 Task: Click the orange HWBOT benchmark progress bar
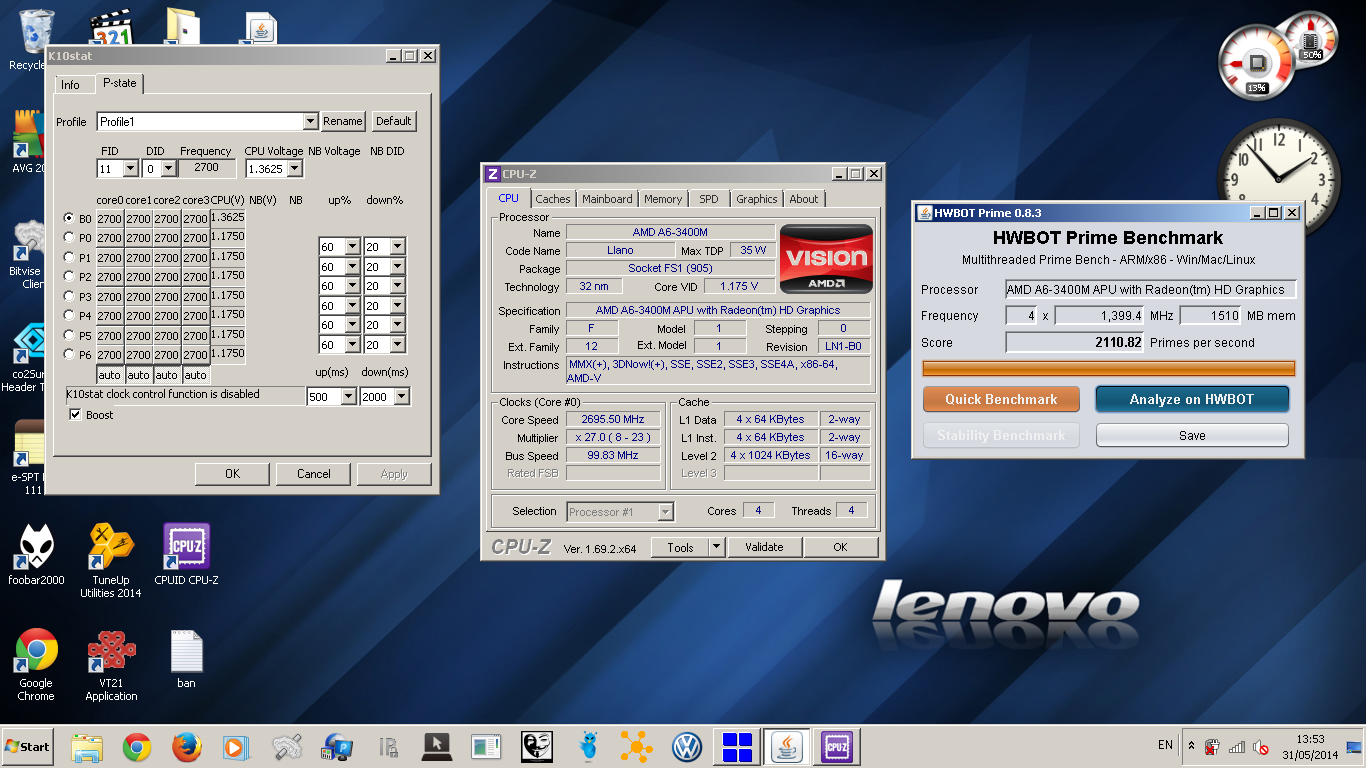(x=1108, y=368)
